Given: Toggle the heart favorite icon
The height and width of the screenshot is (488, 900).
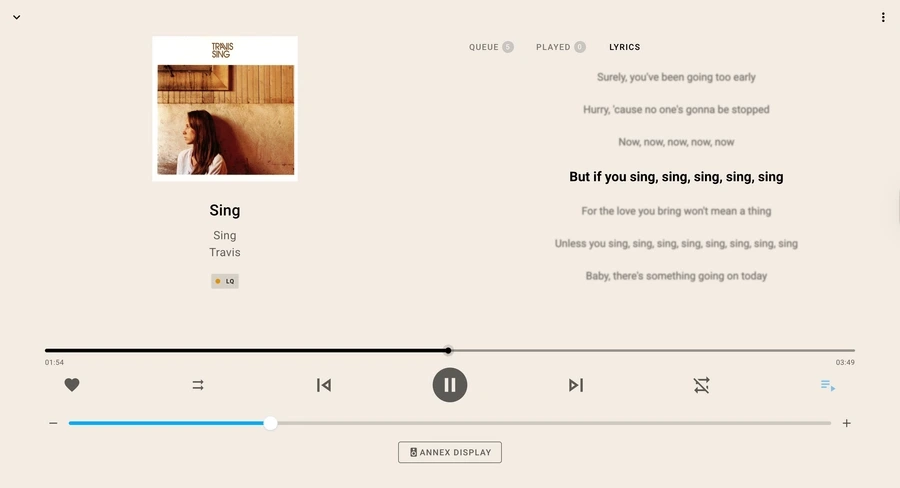Looking at the screenshot, I should [72, 385].
